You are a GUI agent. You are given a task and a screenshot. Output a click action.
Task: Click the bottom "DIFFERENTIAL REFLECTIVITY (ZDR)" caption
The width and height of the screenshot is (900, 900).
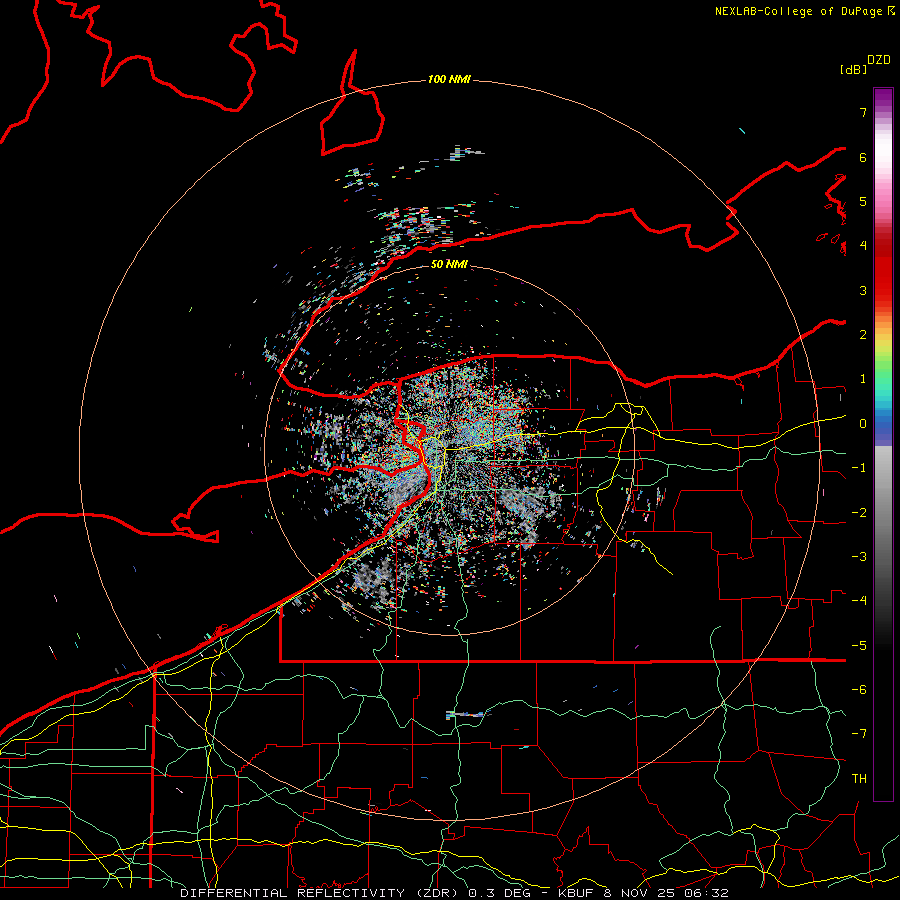(319, 893)
